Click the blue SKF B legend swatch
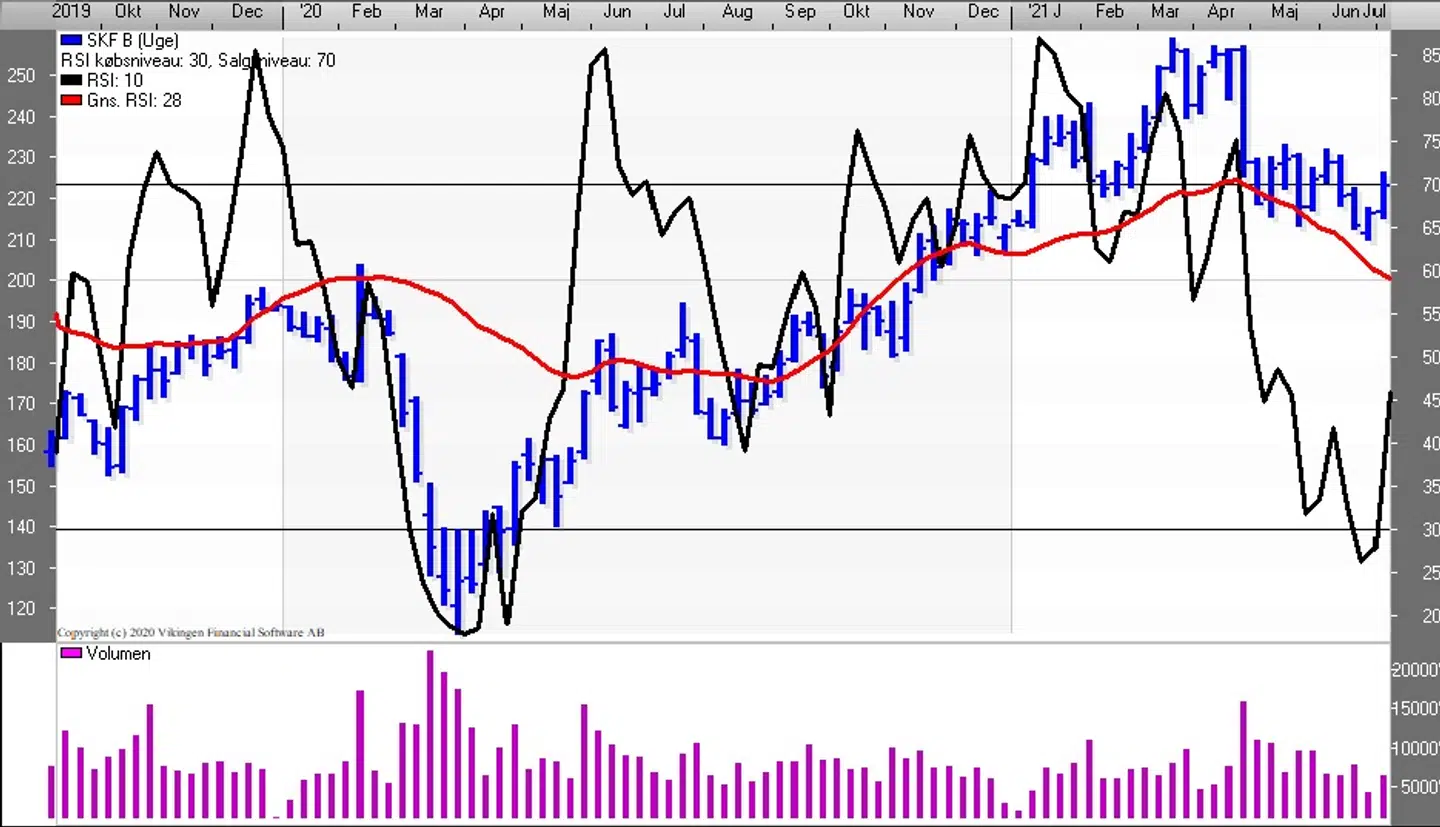 coord(70,42)
